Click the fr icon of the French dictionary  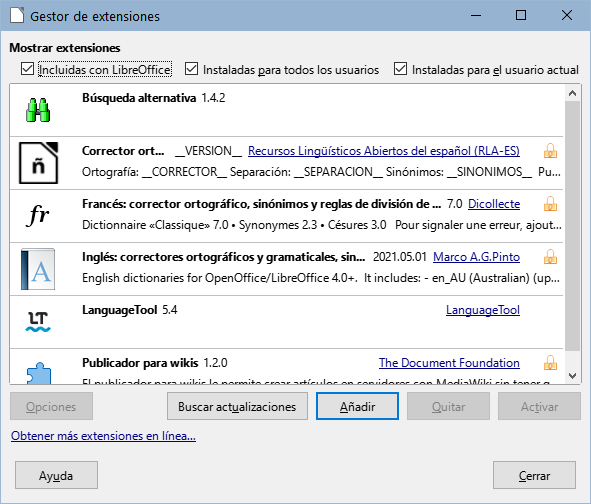38,215
